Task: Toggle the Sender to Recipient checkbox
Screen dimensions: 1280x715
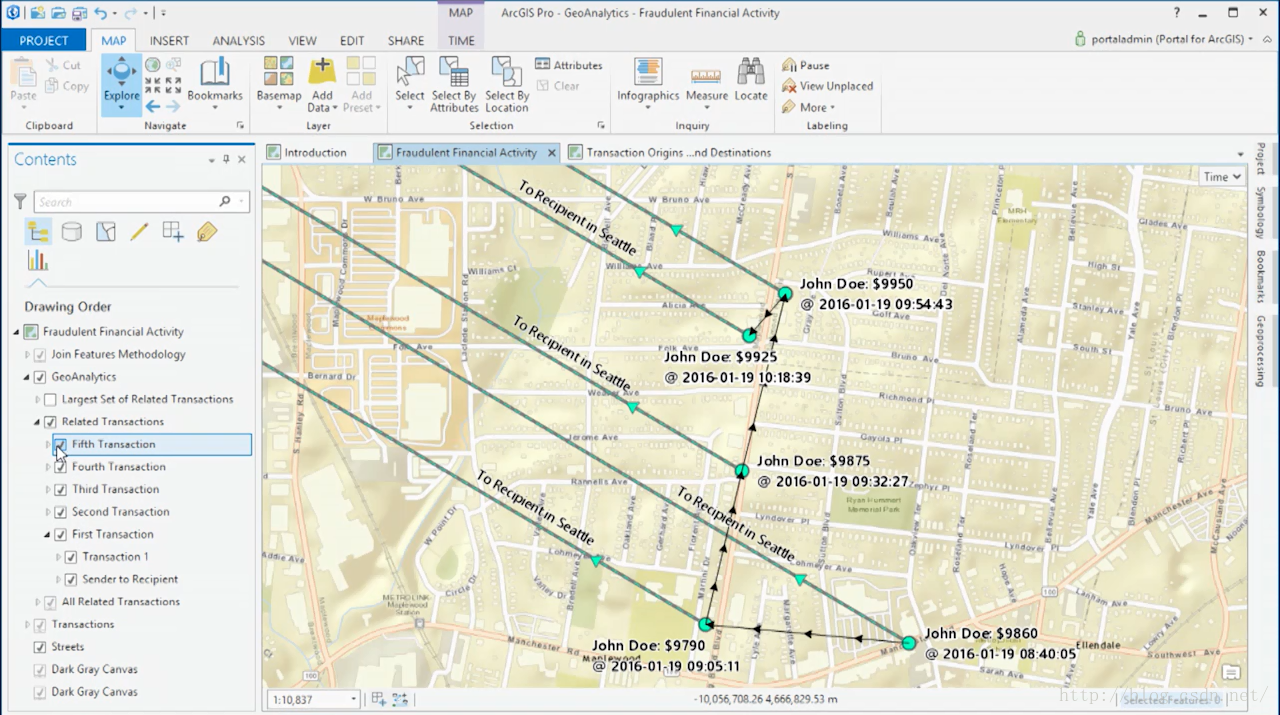Action: pos(70,579)
